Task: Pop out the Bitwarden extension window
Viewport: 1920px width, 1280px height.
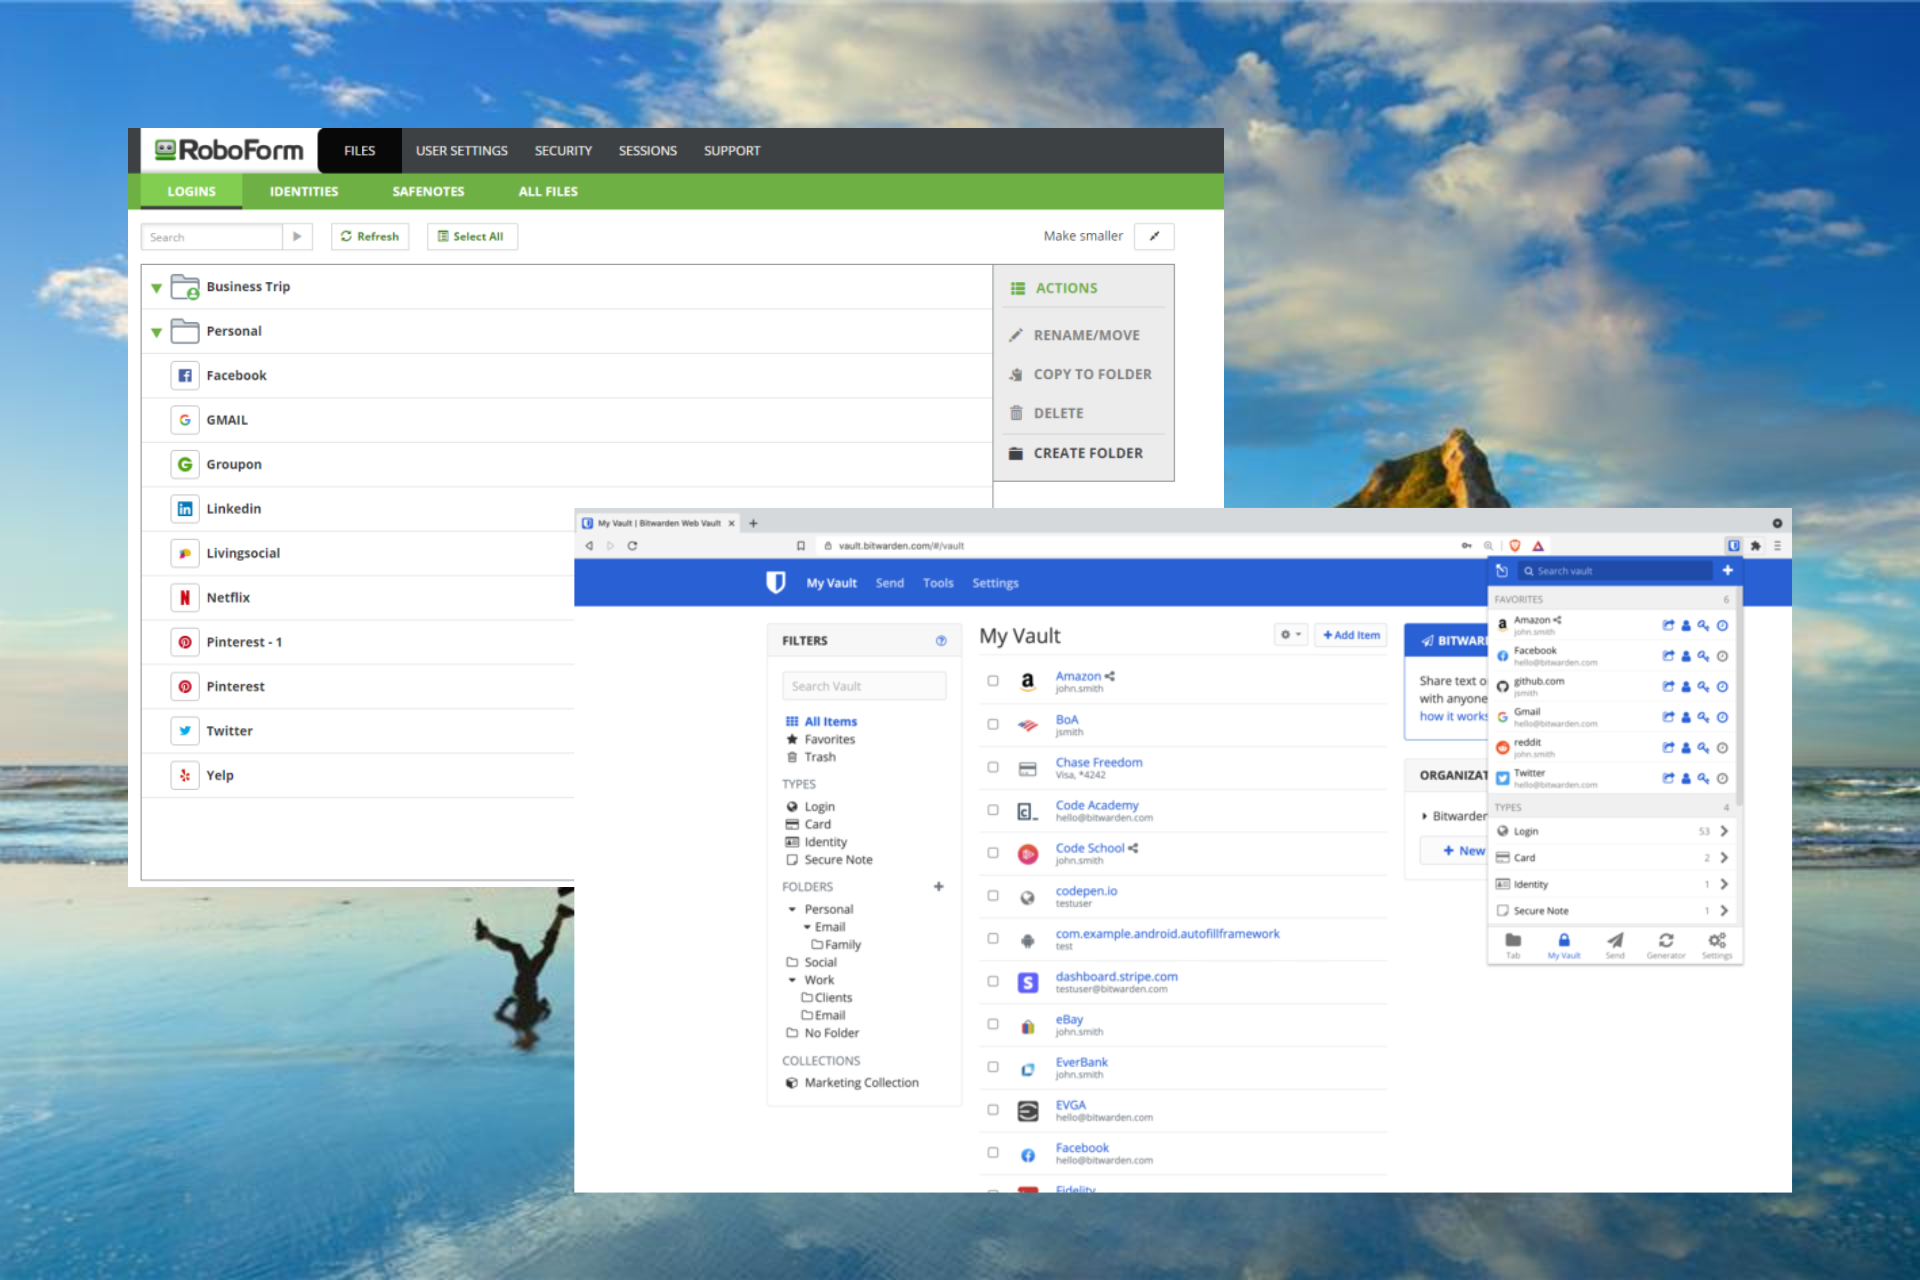Action: [x=1501, y=571]
